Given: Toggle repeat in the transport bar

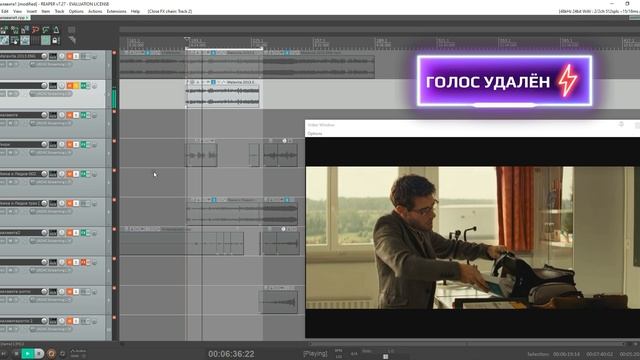Looking at the screenshot, I should click(x=62, y=353).
